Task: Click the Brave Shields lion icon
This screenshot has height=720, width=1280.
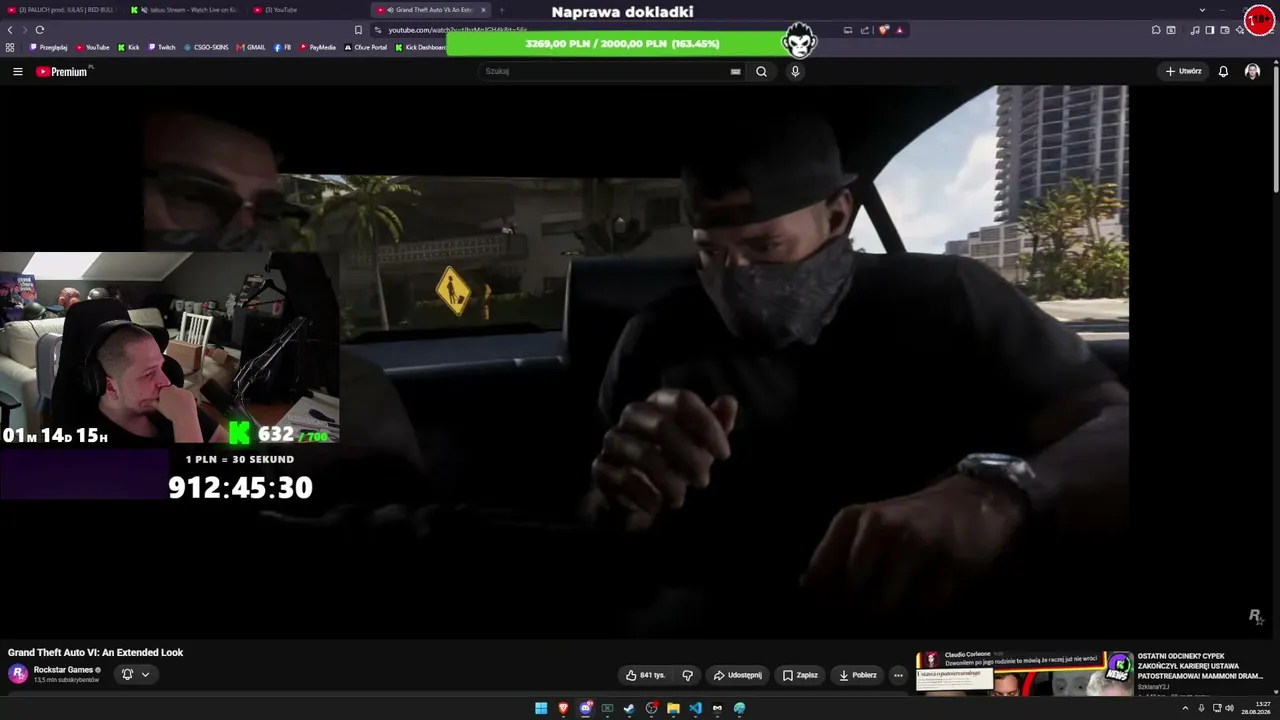Action: [883, 30]
